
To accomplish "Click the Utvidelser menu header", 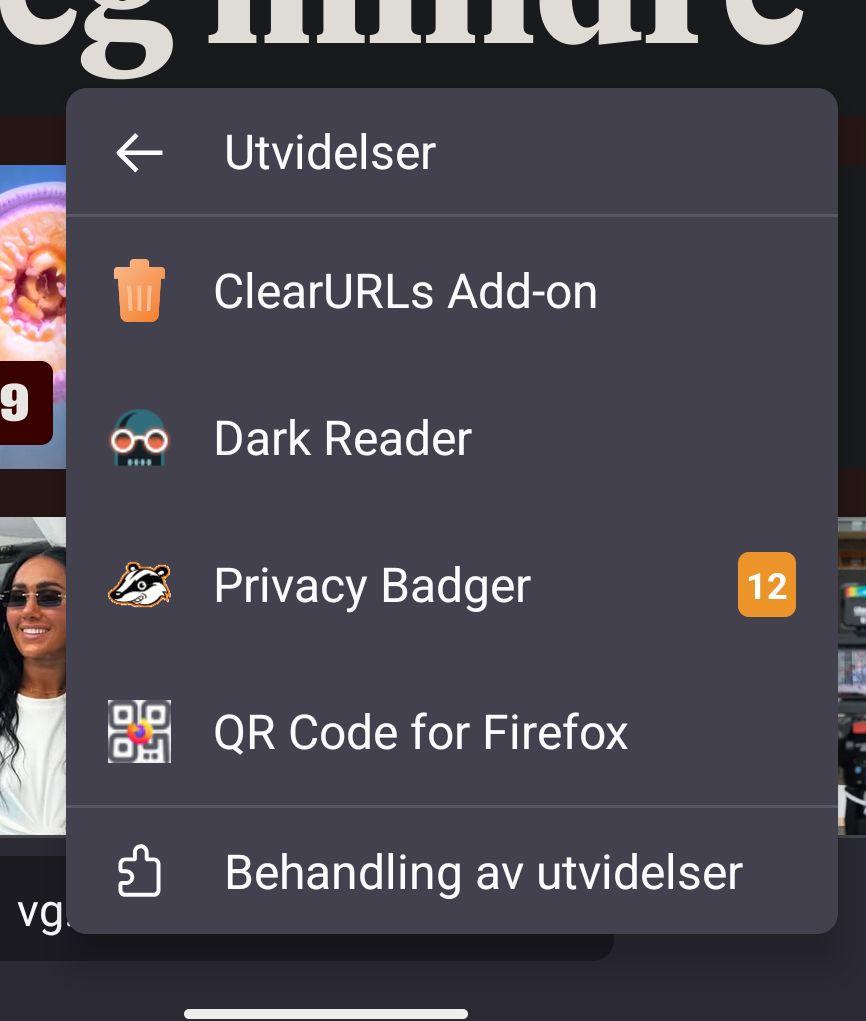I will pyautogui.click(x=330, y=152).
